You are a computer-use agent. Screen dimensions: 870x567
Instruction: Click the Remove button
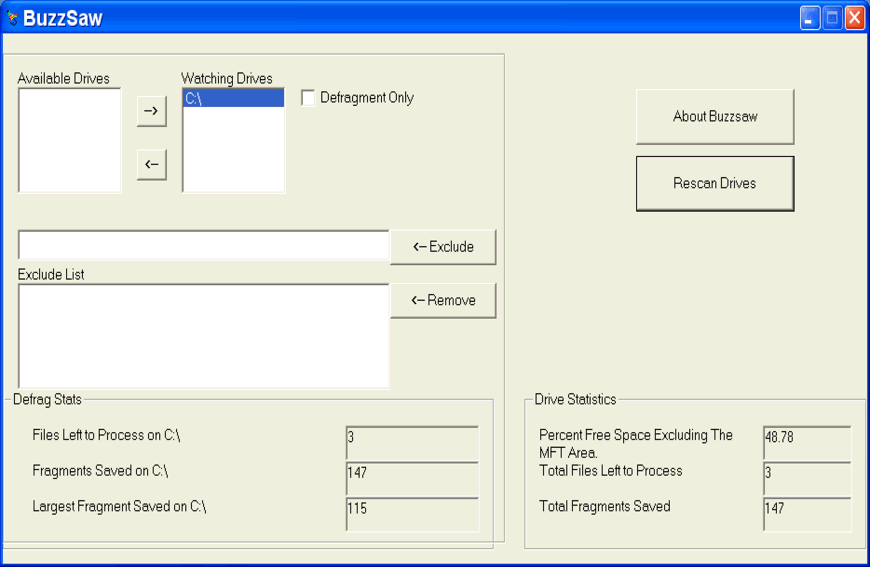pyautogui.click(x=443, y=300)
